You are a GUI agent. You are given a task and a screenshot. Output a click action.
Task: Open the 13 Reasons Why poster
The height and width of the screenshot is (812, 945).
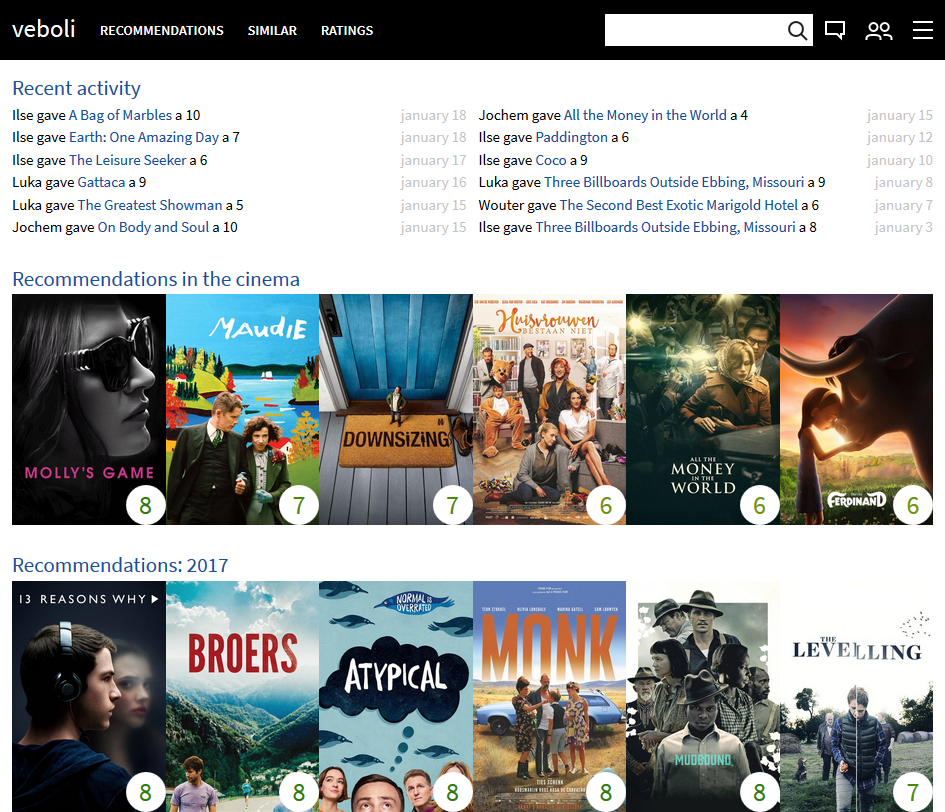[x=89, y=696]
